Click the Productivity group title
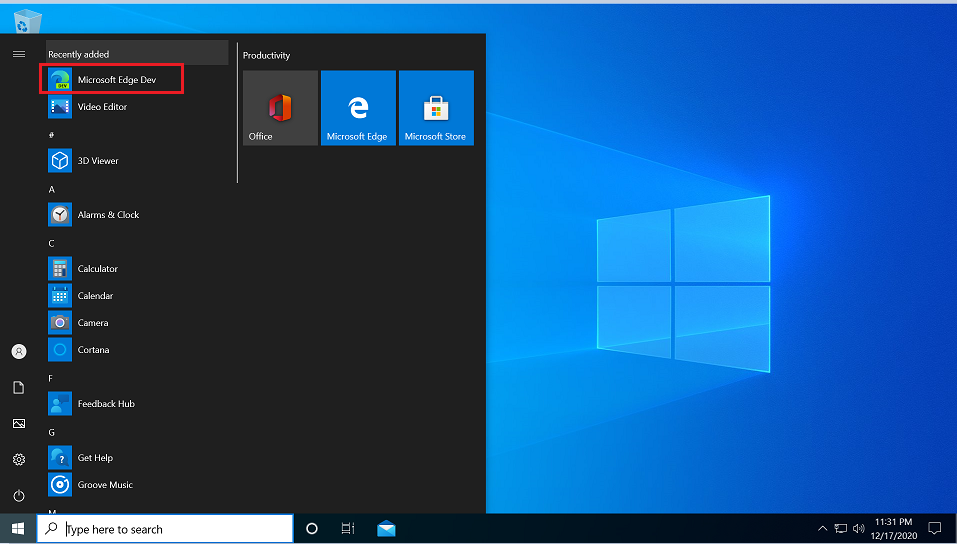 click(x=267, y=56)
